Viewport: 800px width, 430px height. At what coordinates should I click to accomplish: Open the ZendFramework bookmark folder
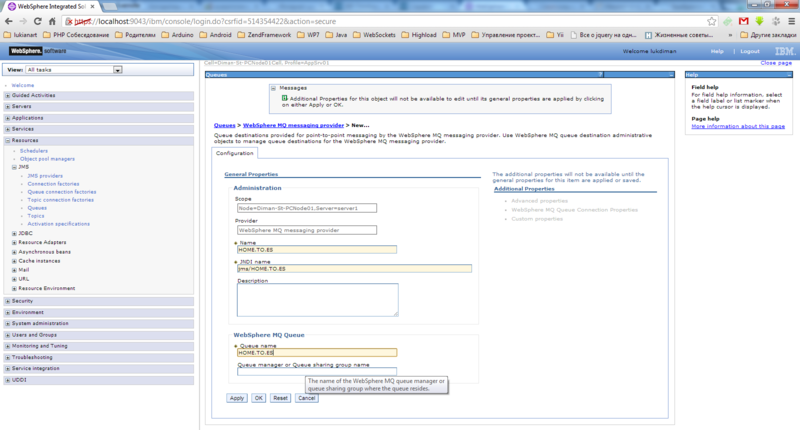[264, 35]
